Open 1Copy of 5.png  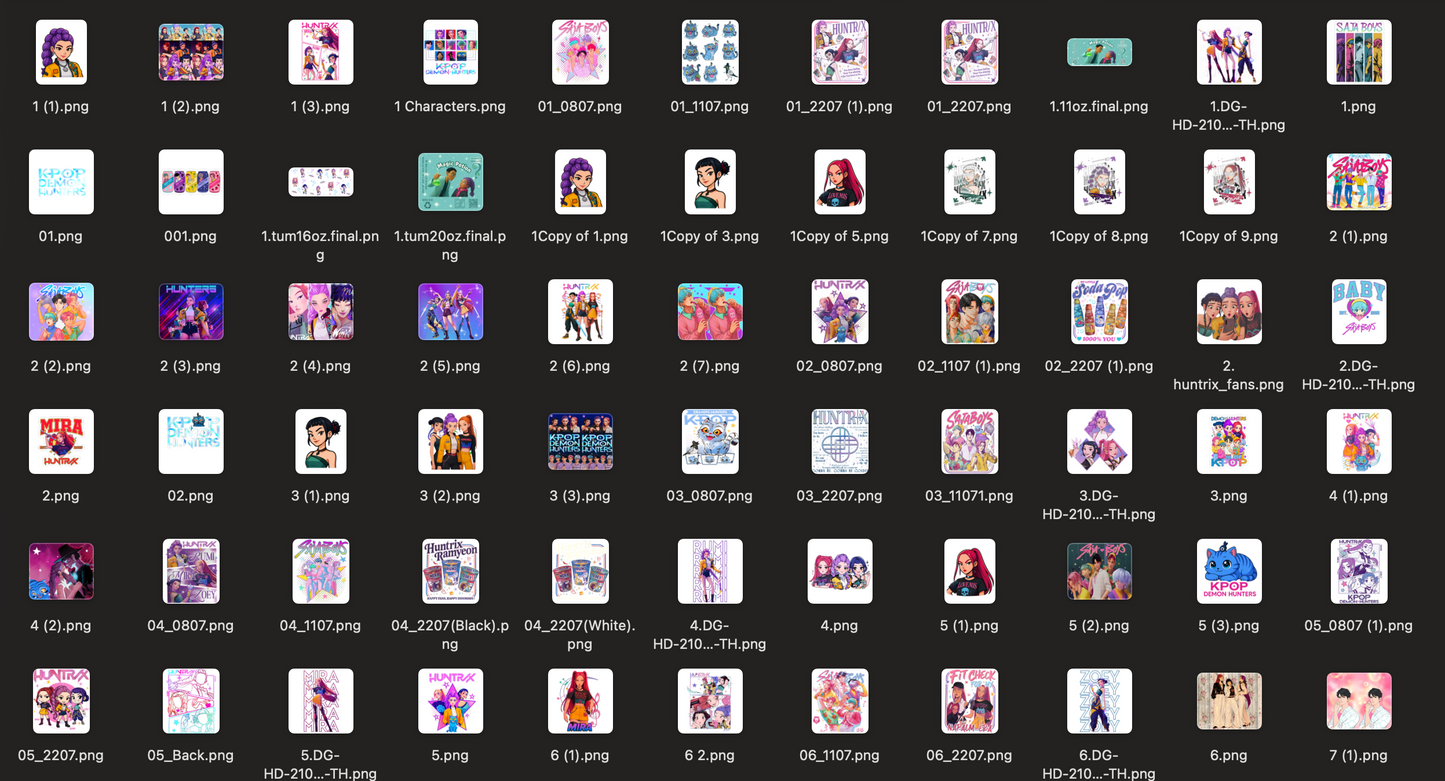point(840,182)
